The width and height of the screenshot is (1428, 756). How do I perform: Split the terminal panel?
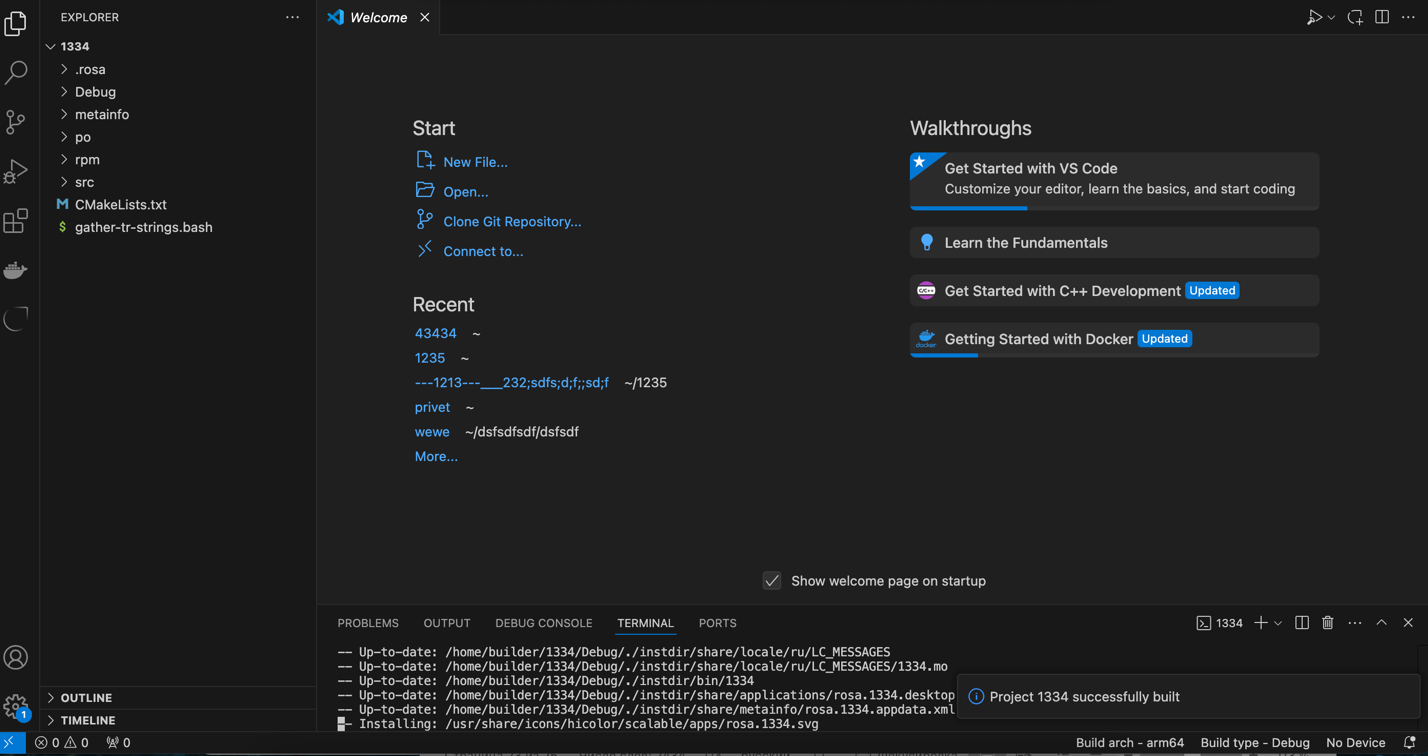1301,623
